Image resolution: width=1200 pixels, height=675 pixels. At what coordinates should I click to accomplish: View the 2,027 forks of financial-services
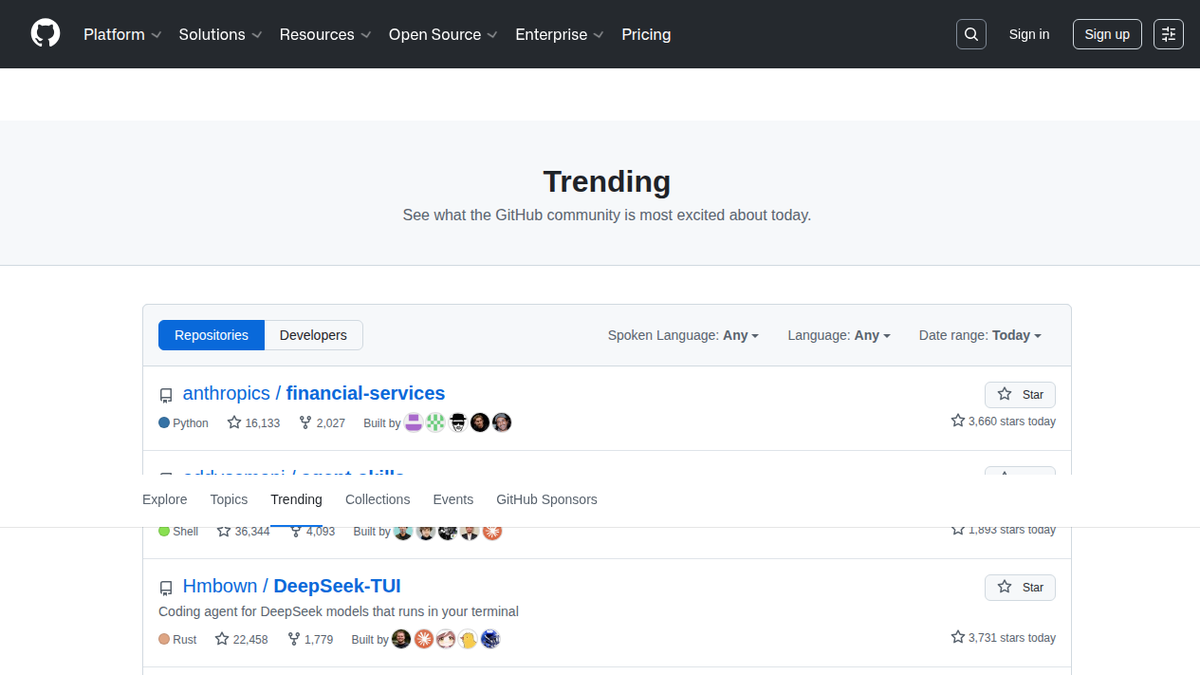click(x=322, y=423)
